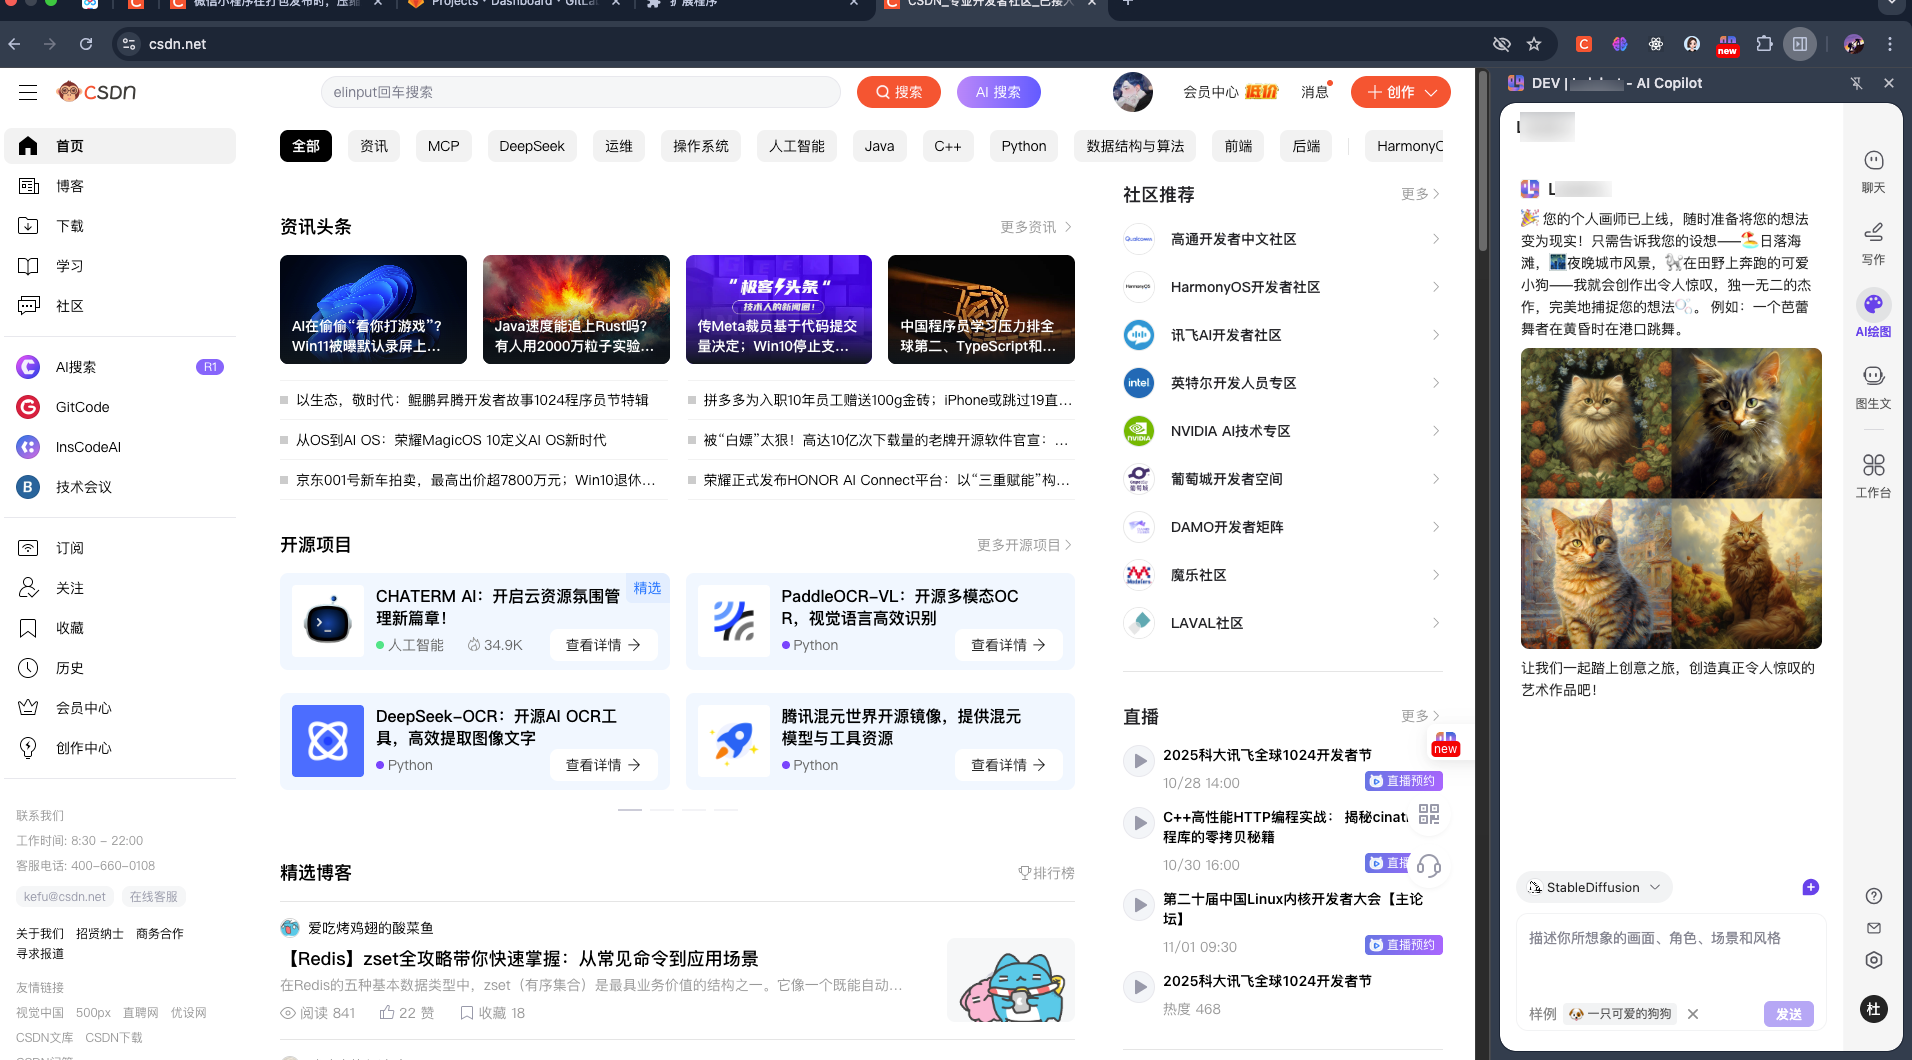The image size is (1912, 1060).
Task: Expand the HarmonyOS开发者社区 chevron
Action: tap(1435, 287)
